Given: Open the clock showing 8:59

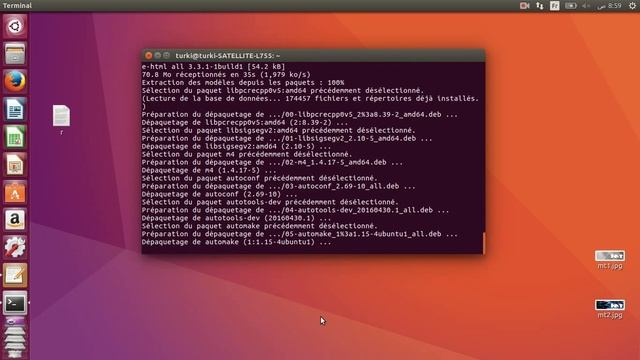Looking at the screenshot, I should tap(609, 6).
